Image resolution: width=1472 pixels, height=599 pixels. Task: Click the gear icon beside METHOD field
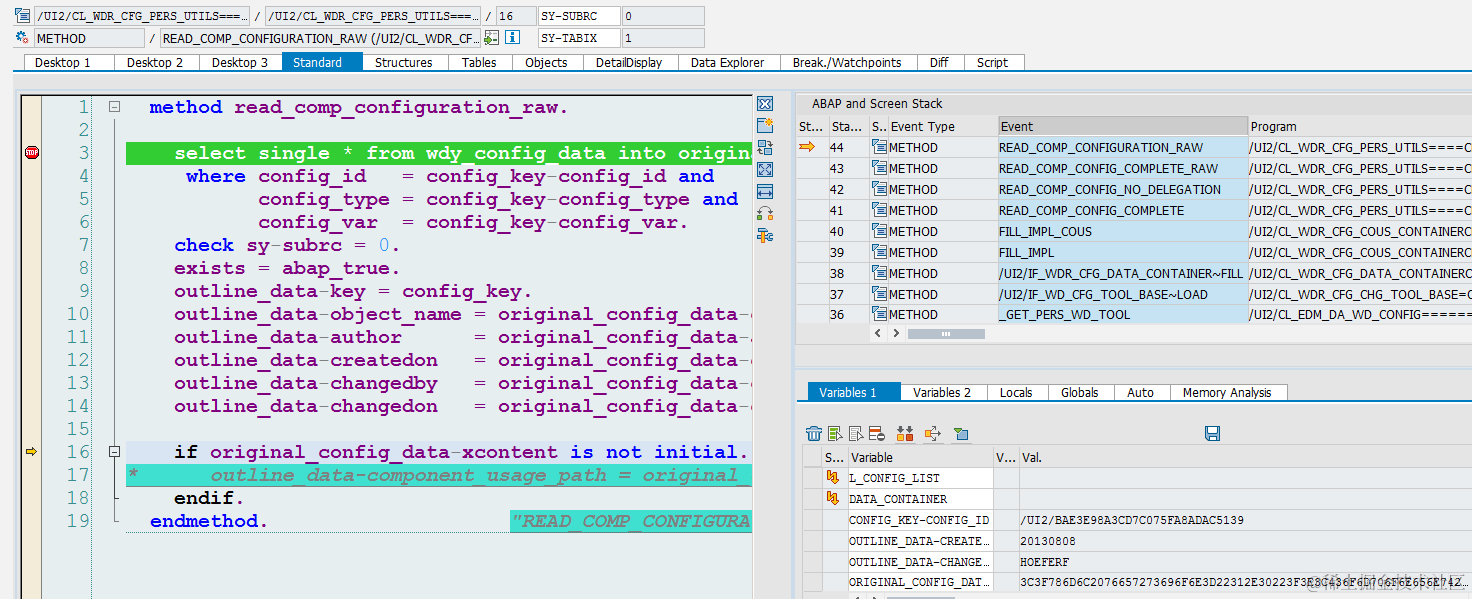[x=22, y=38]
